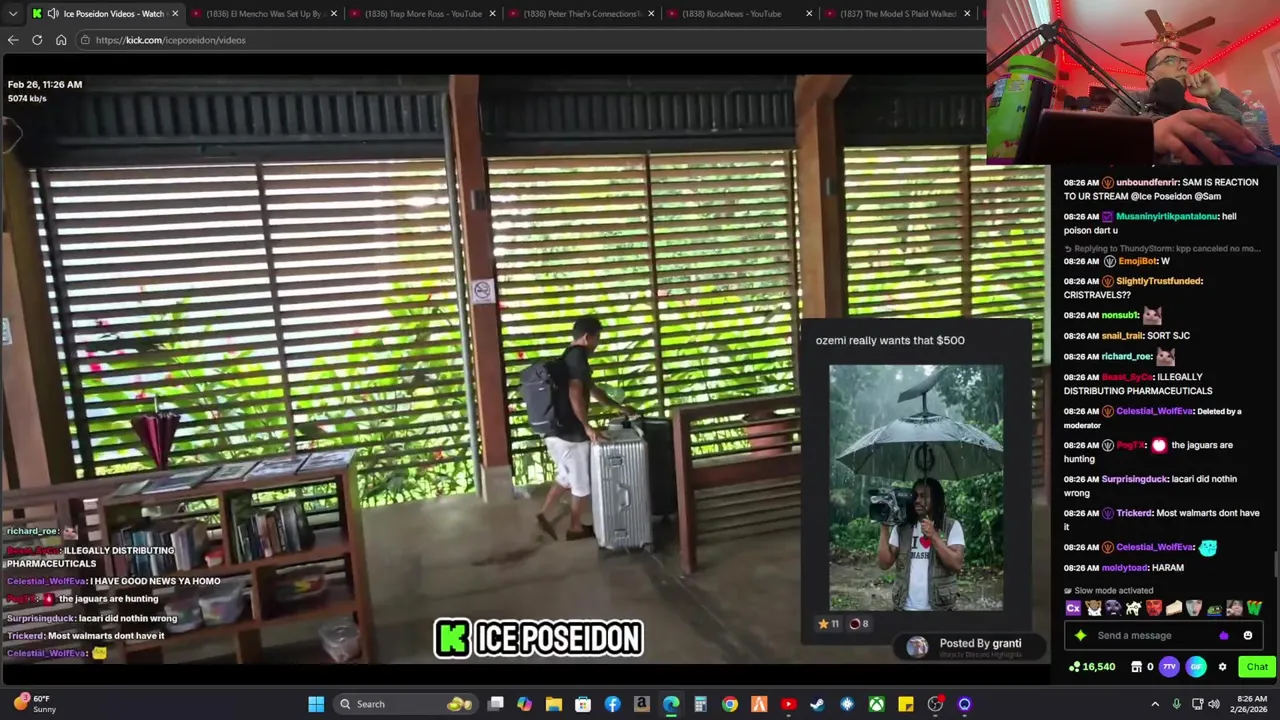Mute audio on the Ice Poseidon tab
Viewport: 1280px width, 720px height.
pyautogui.click(x=52, y=14)
